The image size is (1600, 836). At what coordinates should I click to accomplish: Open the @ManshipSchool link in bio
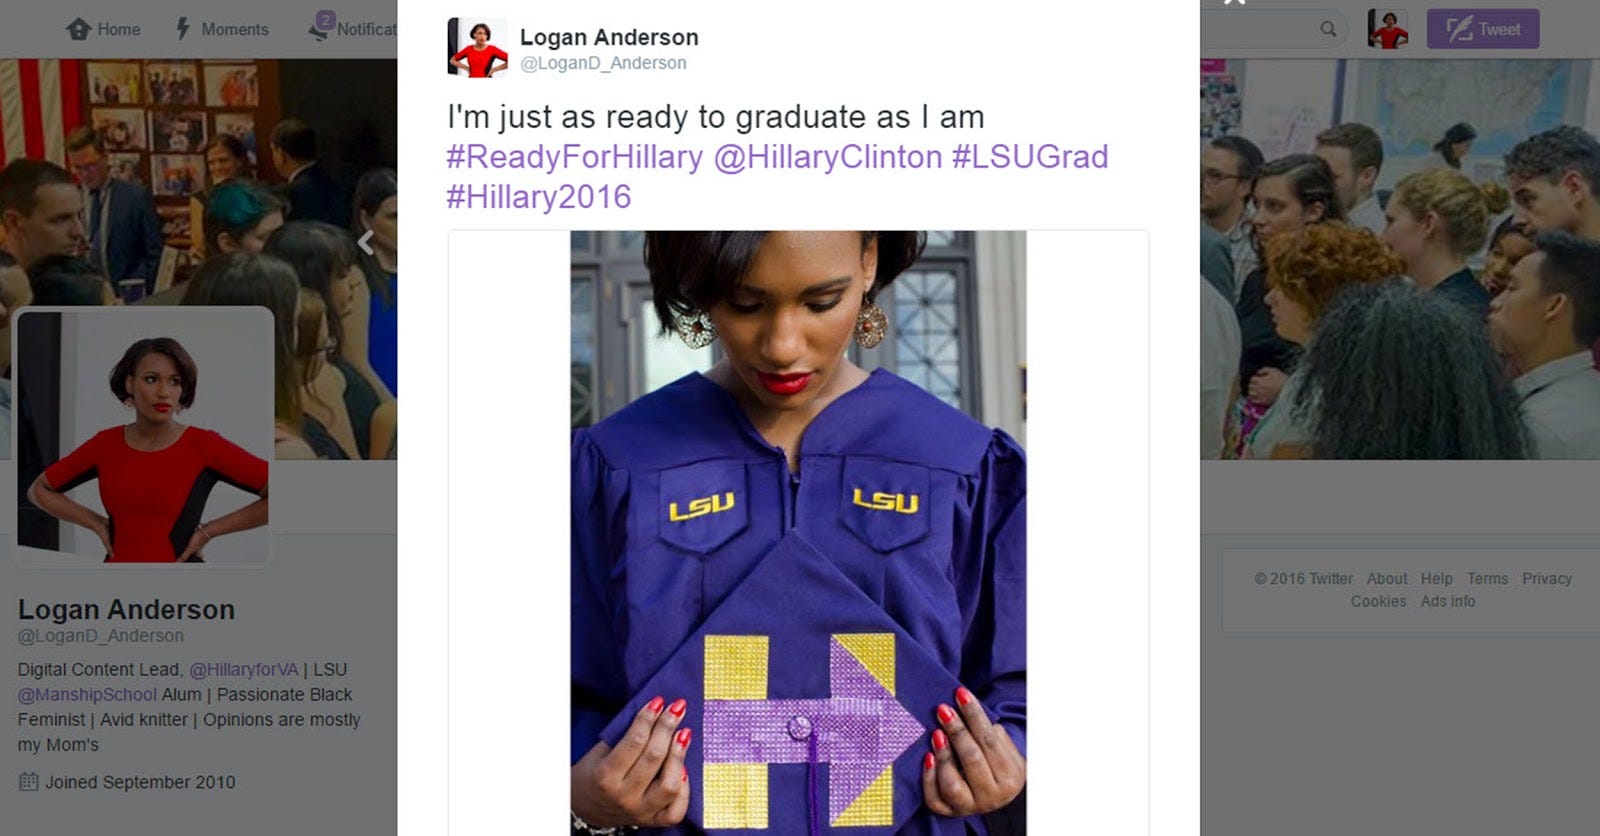(x=87, y=694)
